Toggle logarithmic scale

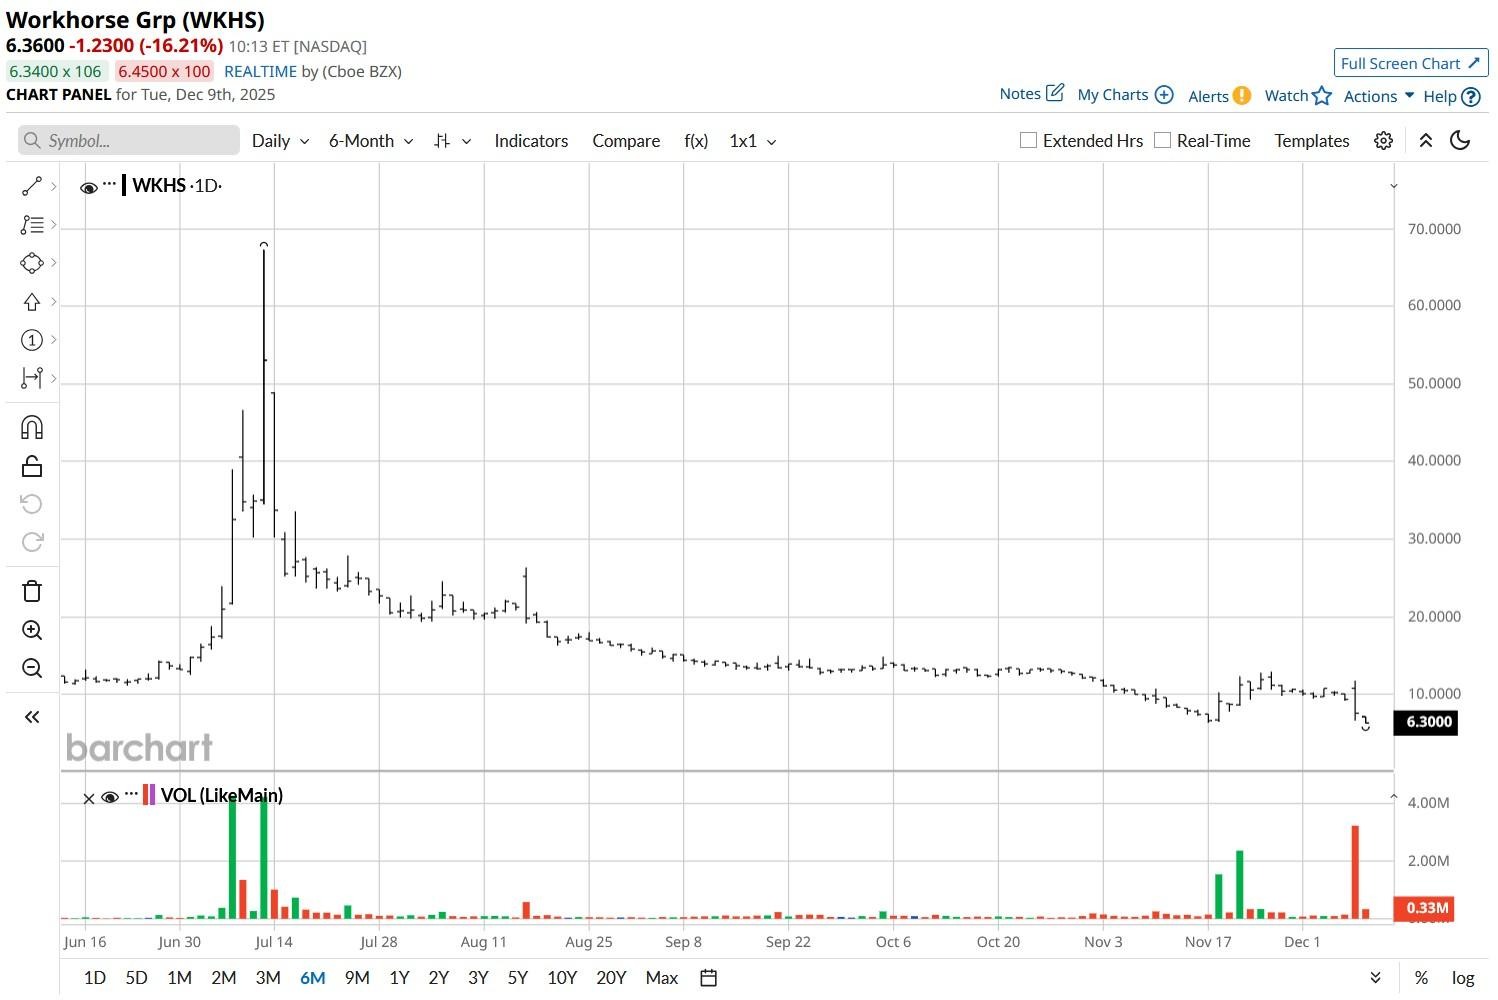[x=1463, y=978]
